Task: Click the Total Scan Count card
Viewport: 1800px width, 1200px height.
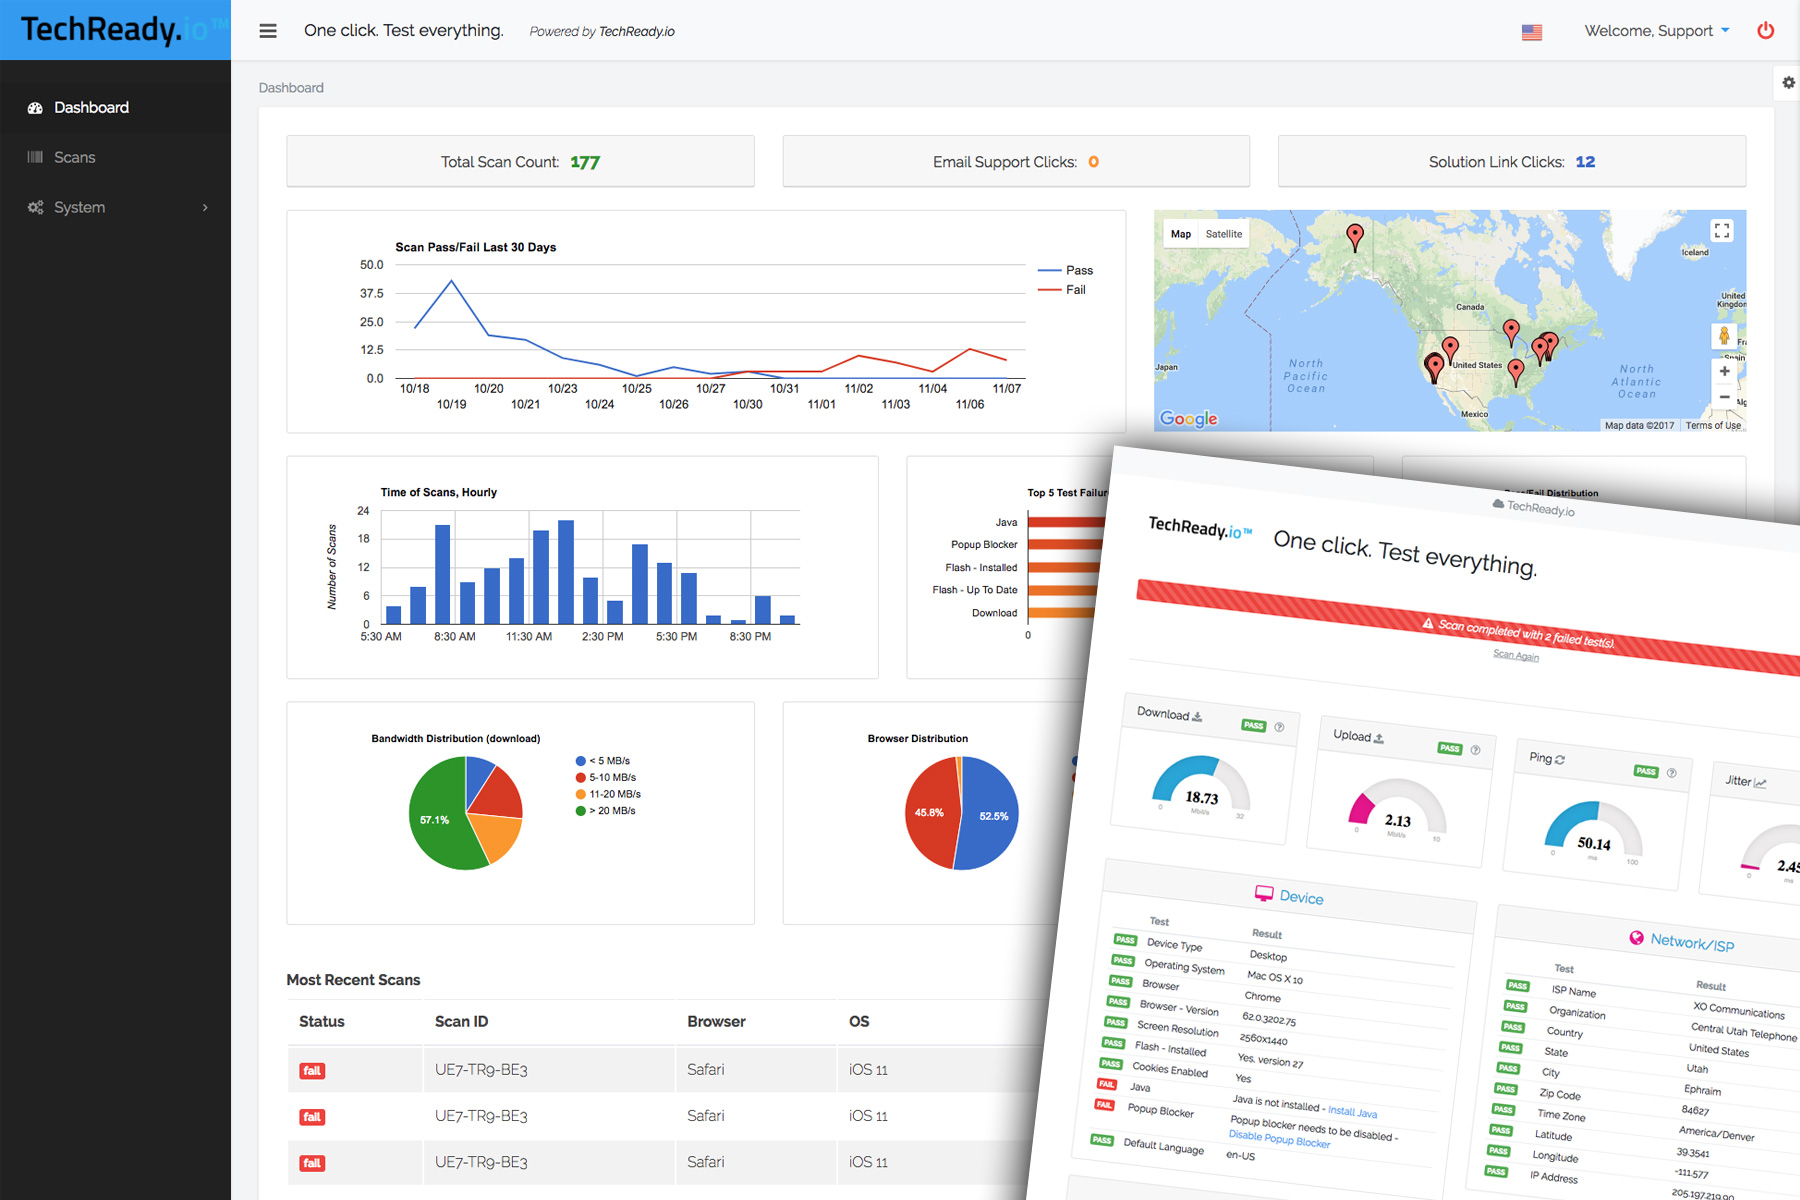Action: [x=520, y=162]
